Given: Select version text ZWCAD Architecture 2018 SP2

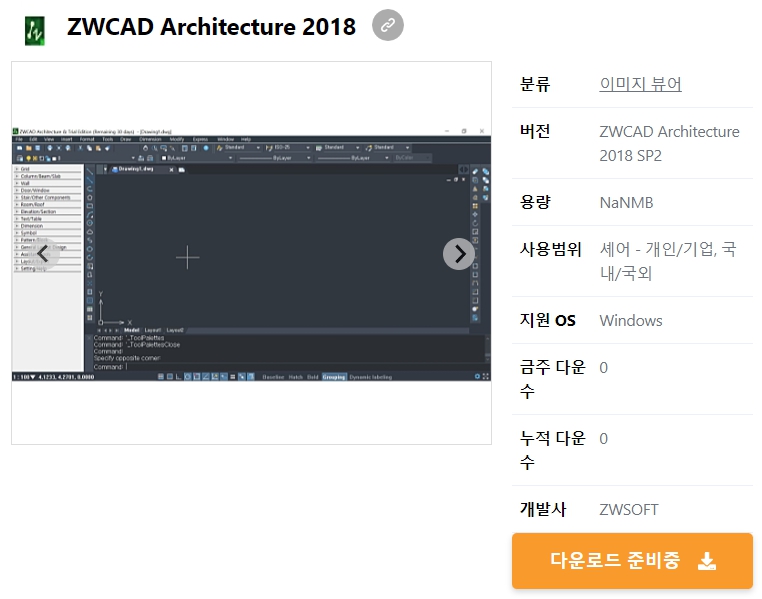Looking at the screenshot, I should click(669, 143).
